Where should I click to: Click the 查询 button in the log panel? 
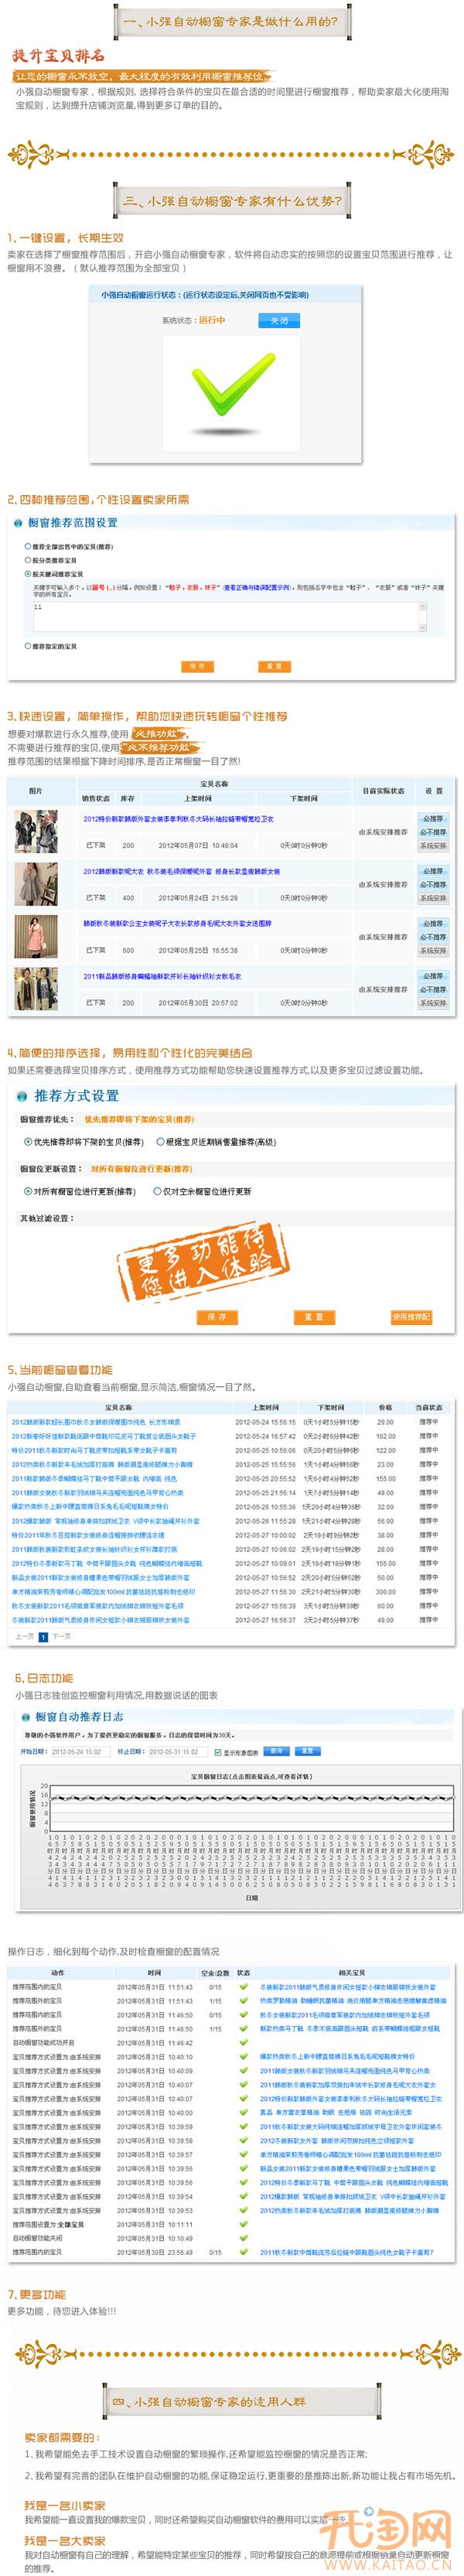pos(276,1752)
